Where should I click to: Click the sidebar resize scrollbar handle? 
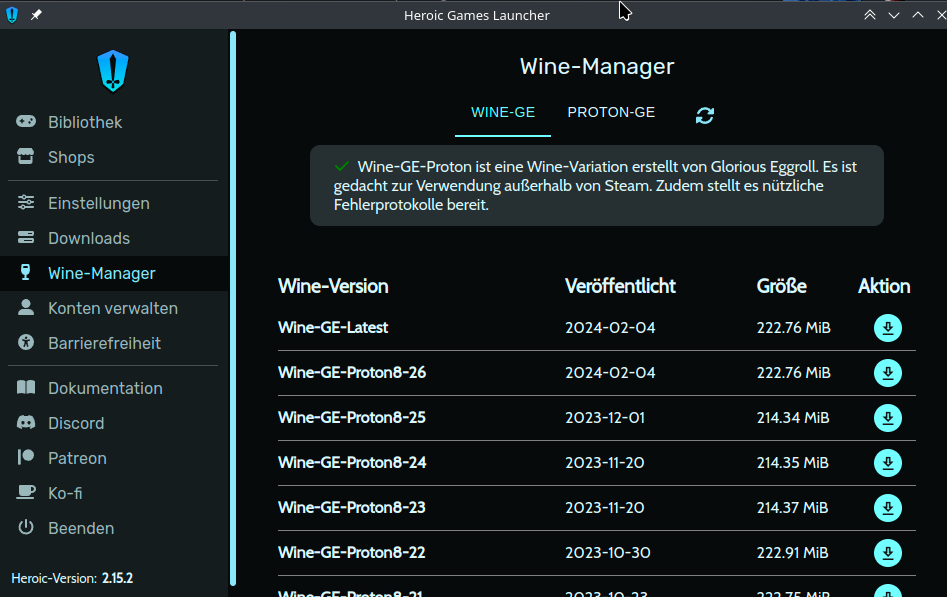click(x=233, y=308)
